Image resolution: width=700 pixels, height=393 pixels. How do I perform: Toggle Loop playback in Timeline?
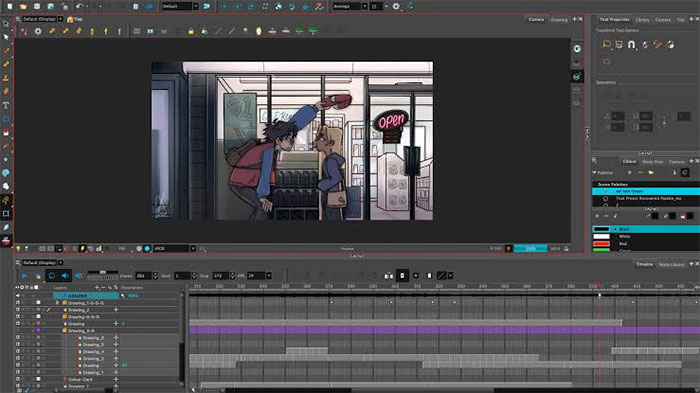51,276
